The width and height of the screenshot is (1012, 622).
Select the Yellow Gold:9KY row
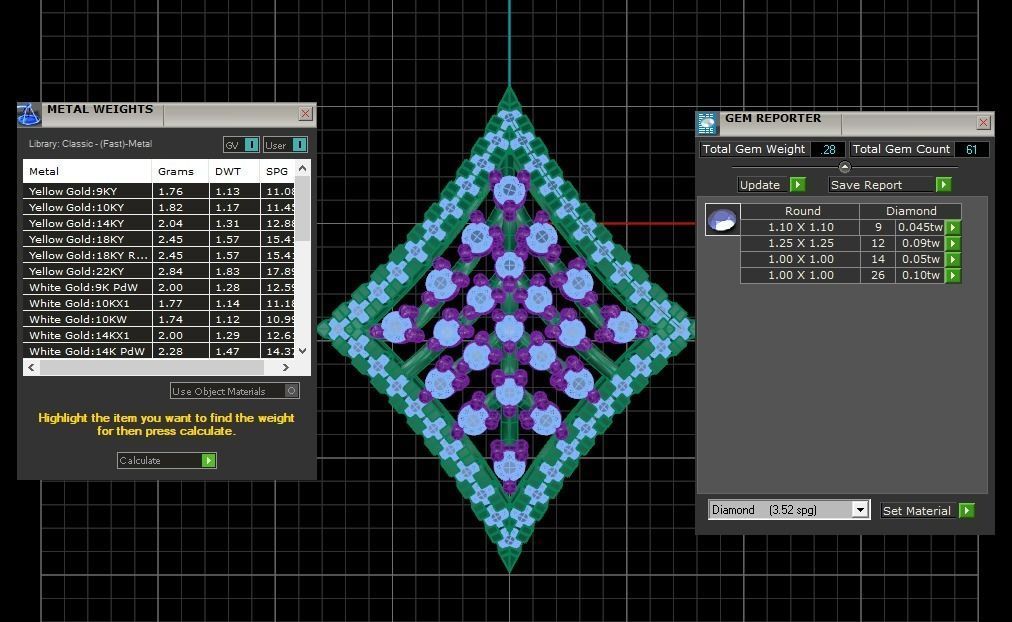point(159,191)
